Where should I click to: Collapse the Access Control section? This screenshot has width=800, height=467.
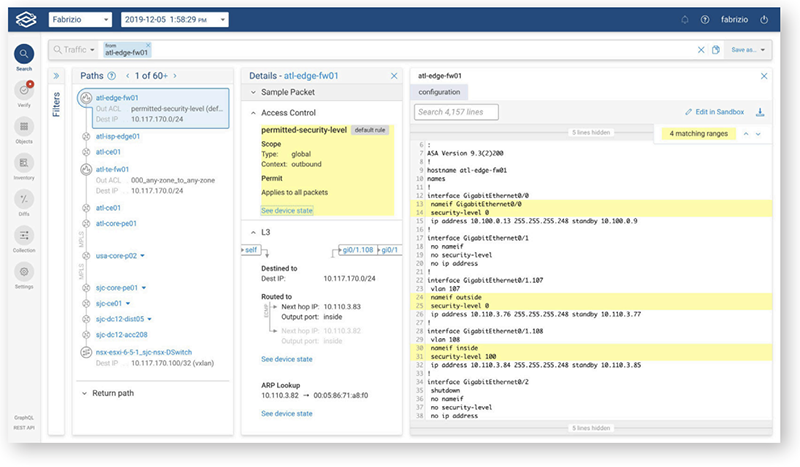[252, 113]
